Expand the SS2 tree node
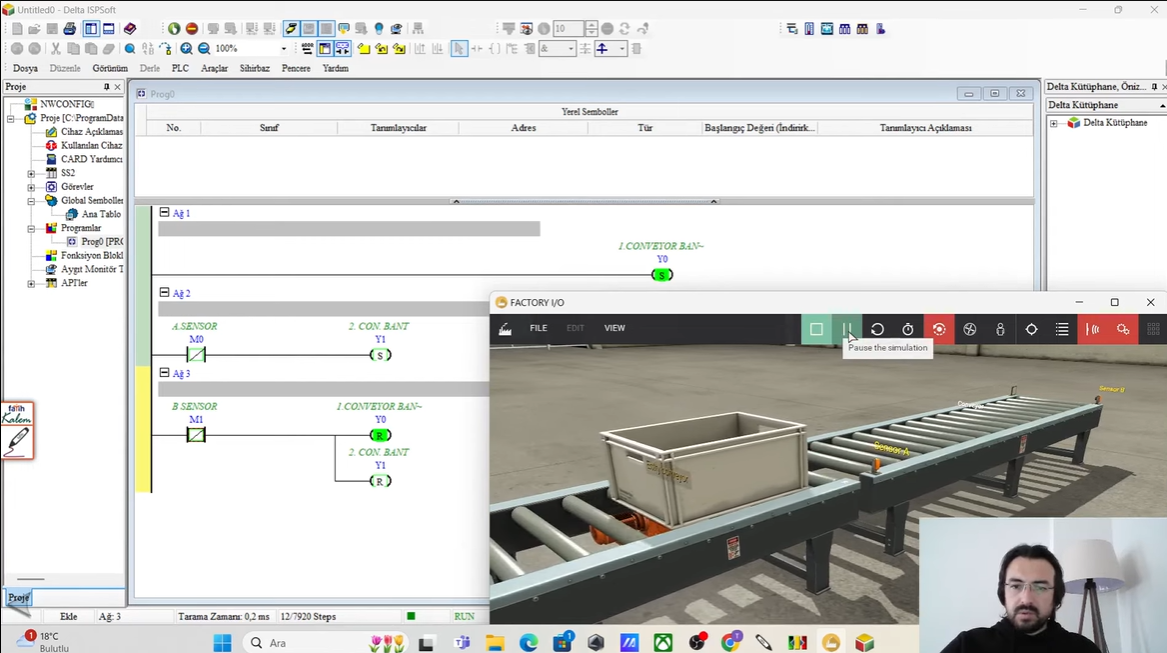 click(x=31, y=173)
